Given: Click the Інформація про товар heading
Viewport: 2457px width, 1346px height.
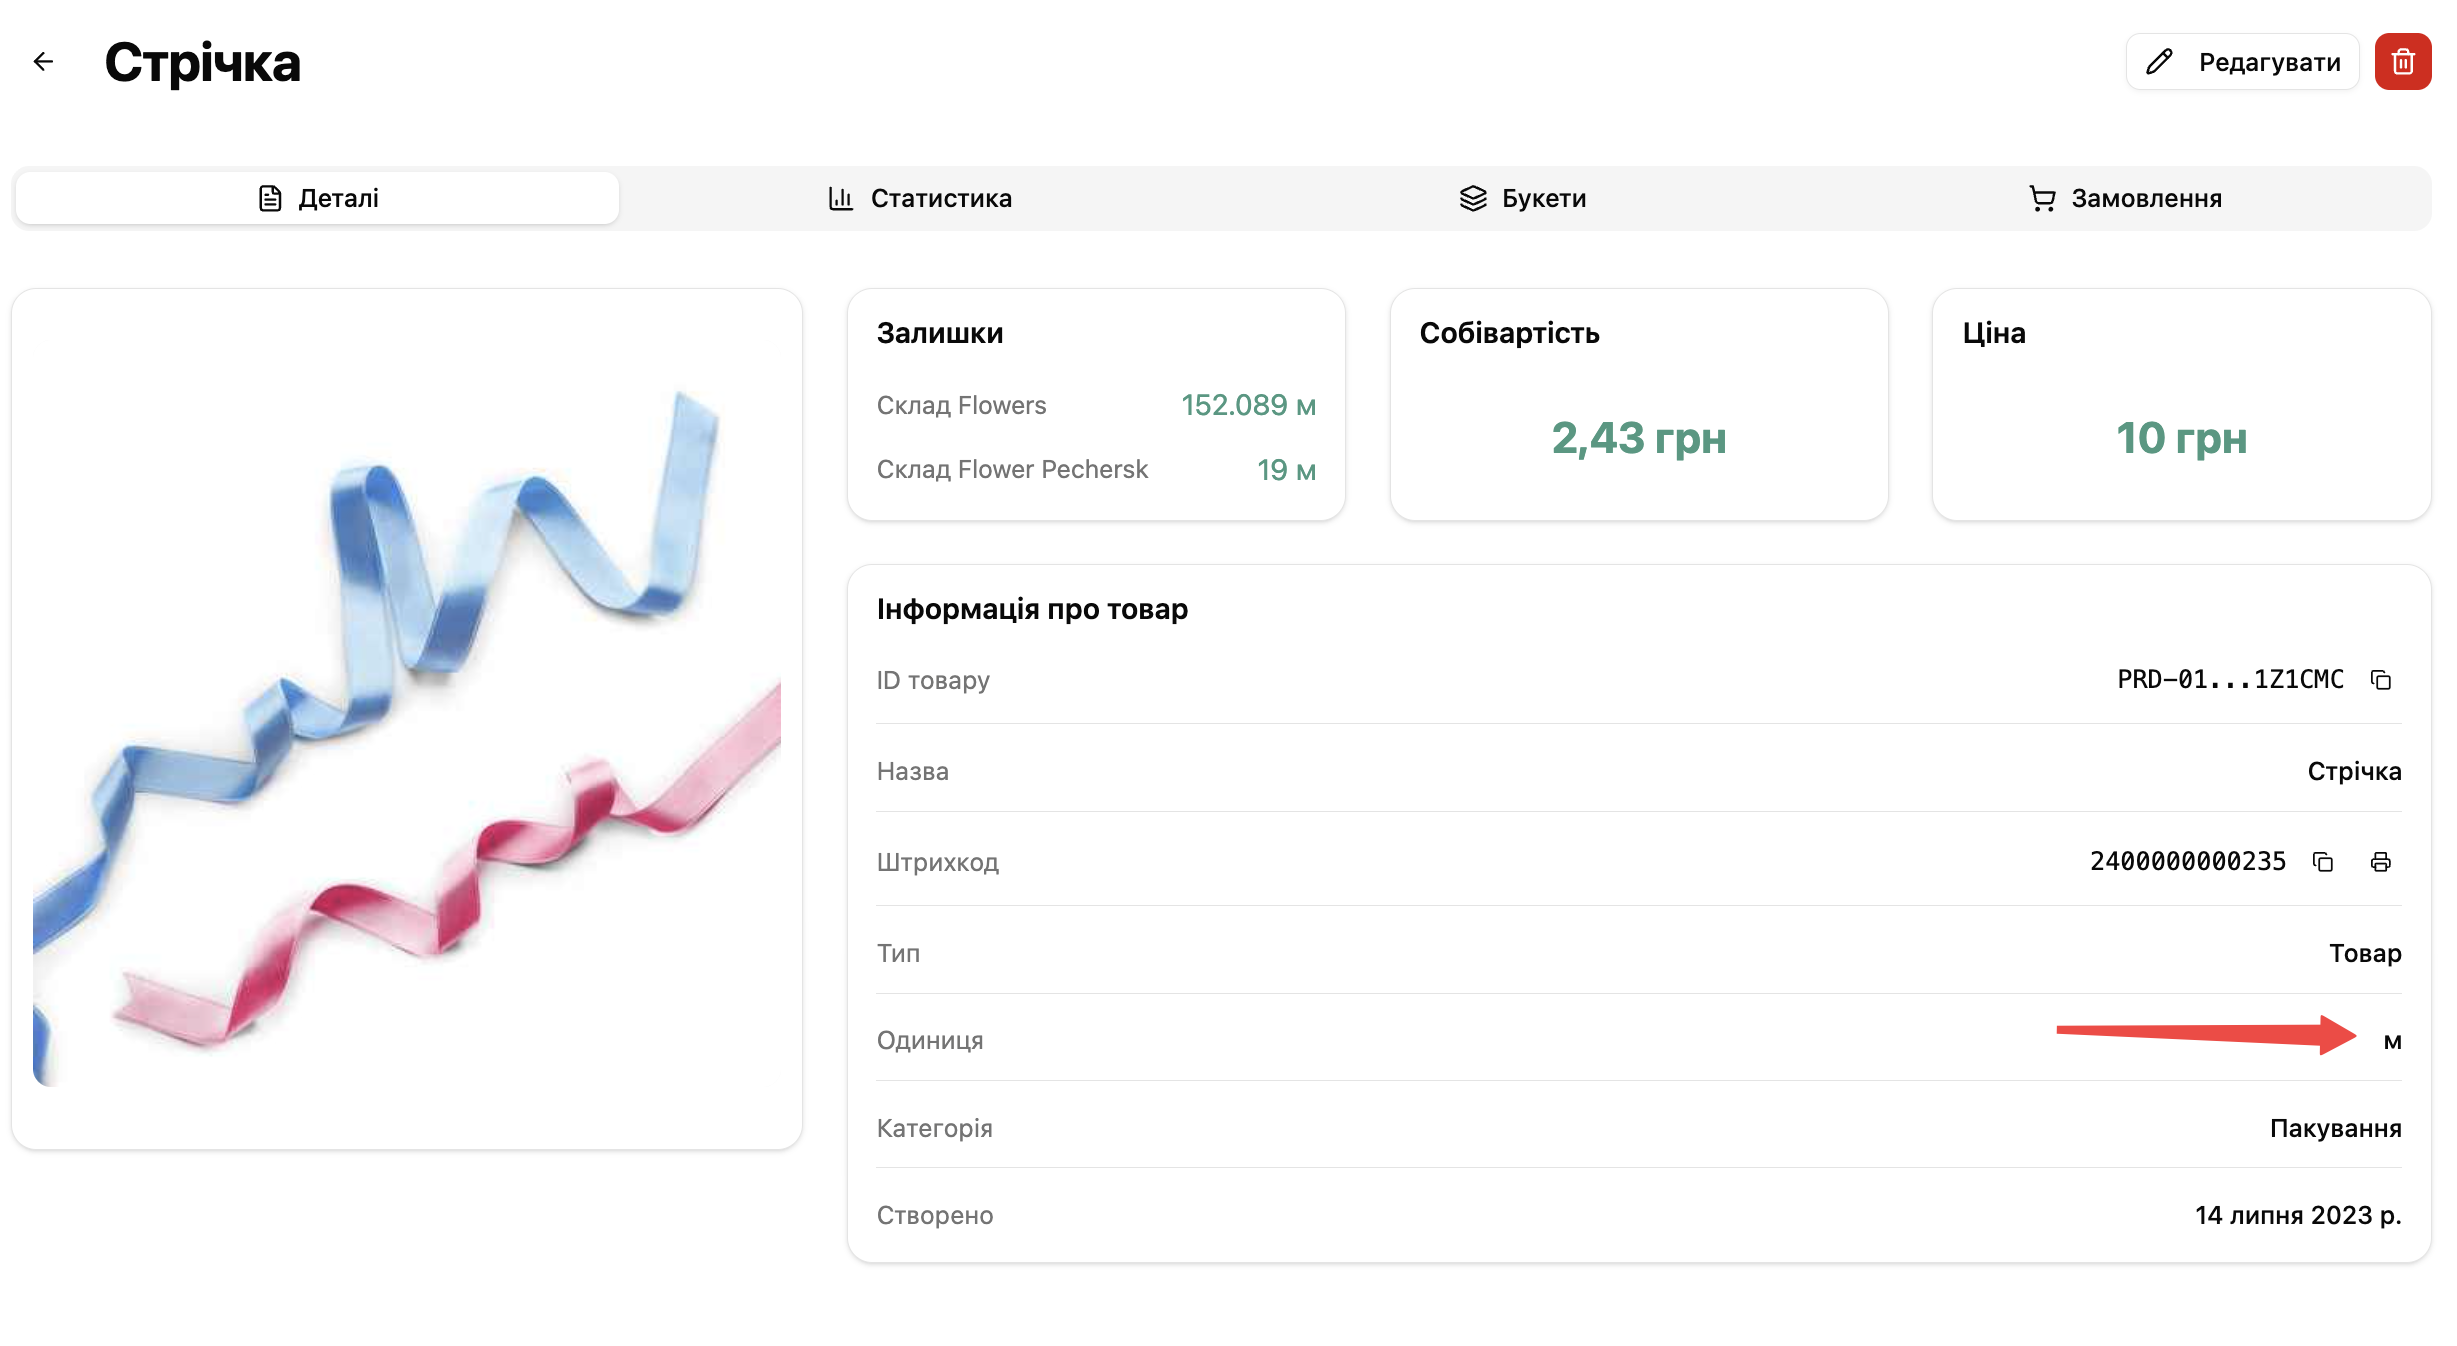Looking at the screenshot, I should (x=1032, y=609).
